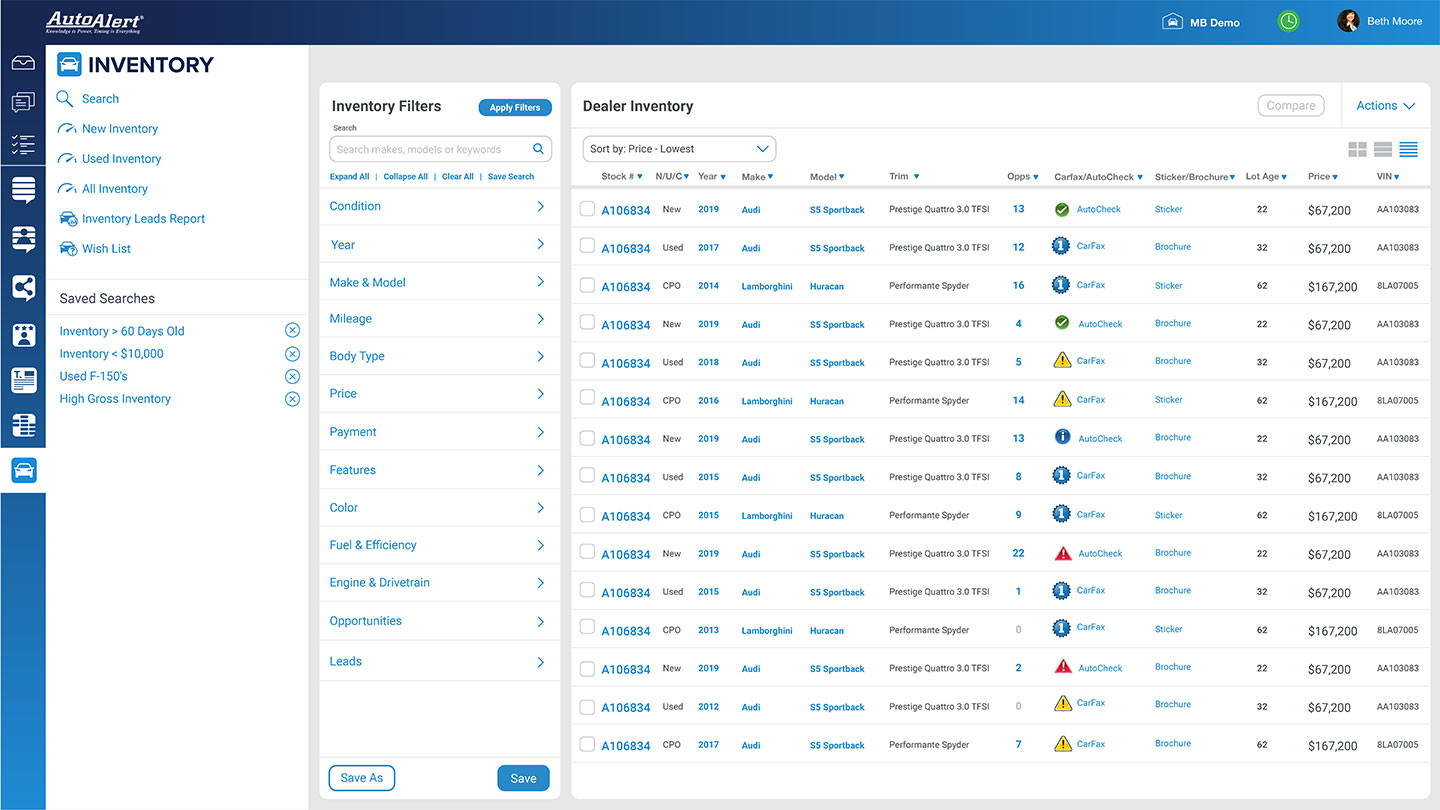The height and width of the screenshot is (810, 1440).
Task: Switch to medium row card view
Action: 1383,150
